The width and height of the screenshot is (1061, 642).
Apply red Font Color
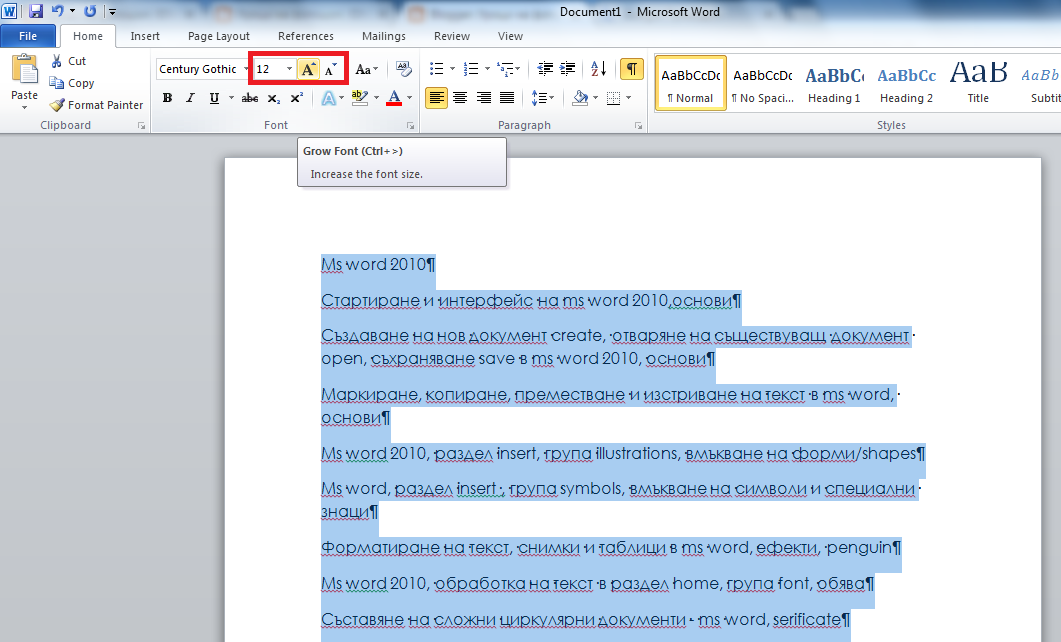tap(394, 99)
